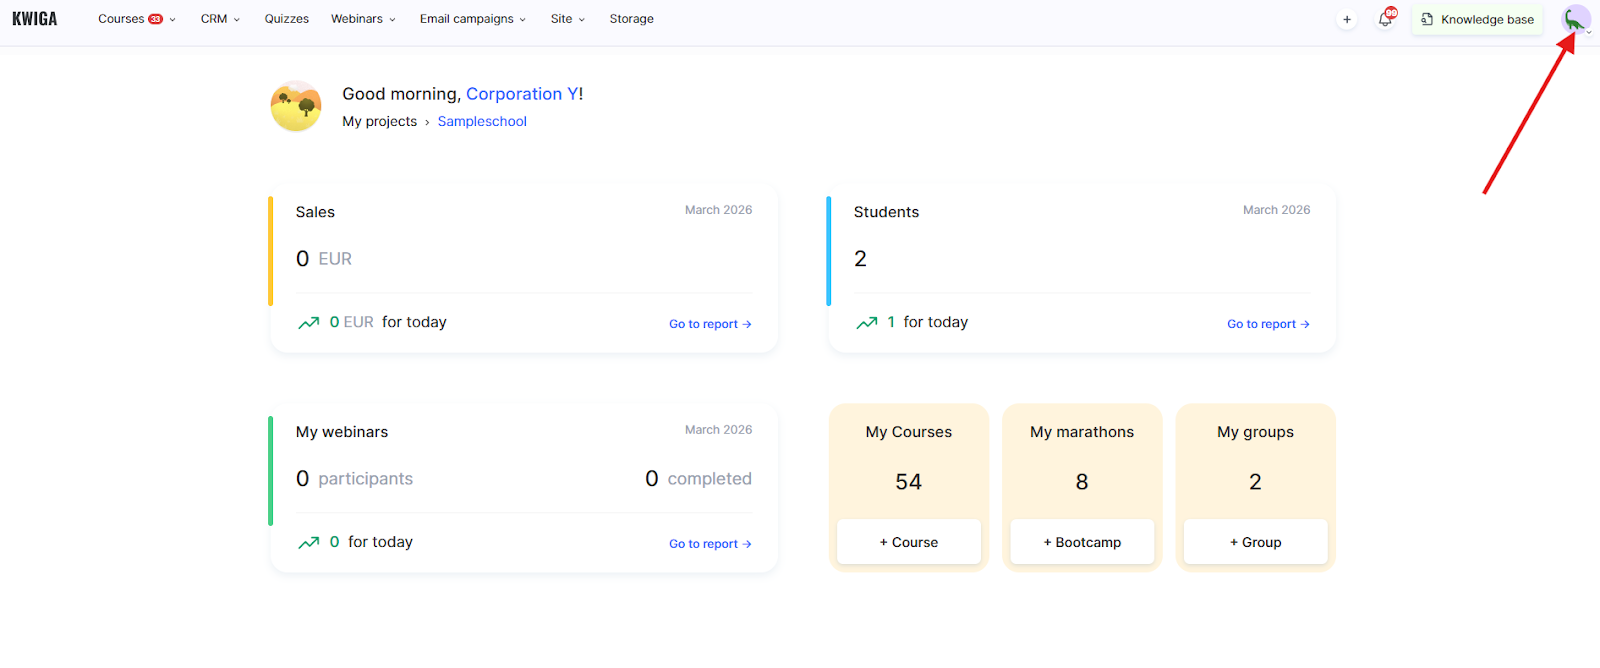This screenshot has height=668, width=1600.
Task: Go to report in My webinars card
Action: (x=710, y=544)
